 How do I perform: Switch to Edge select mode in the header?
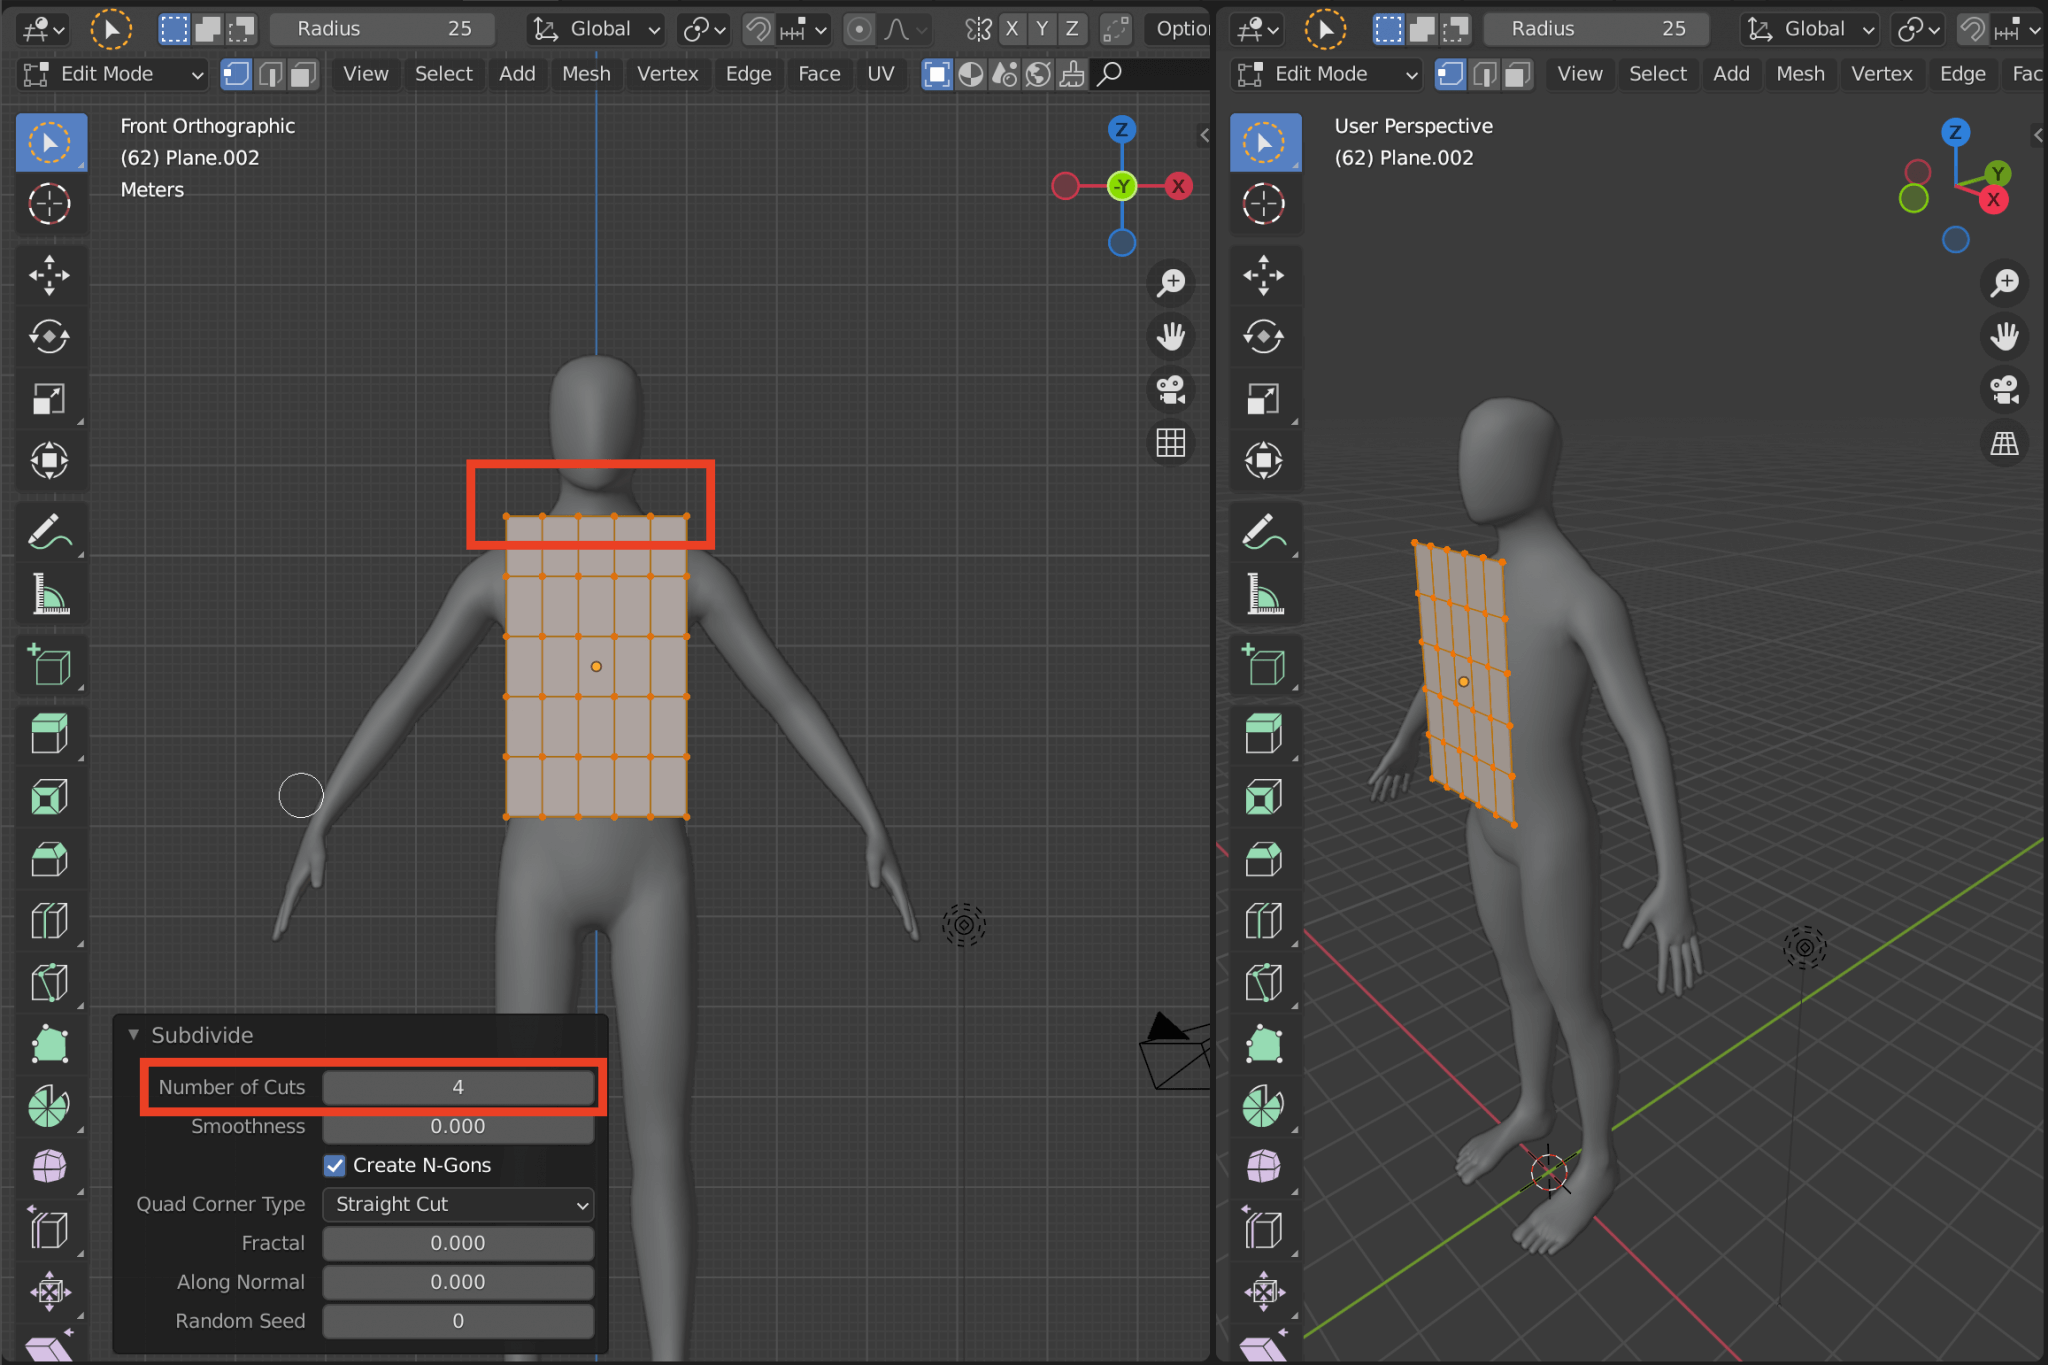point(271,74)
